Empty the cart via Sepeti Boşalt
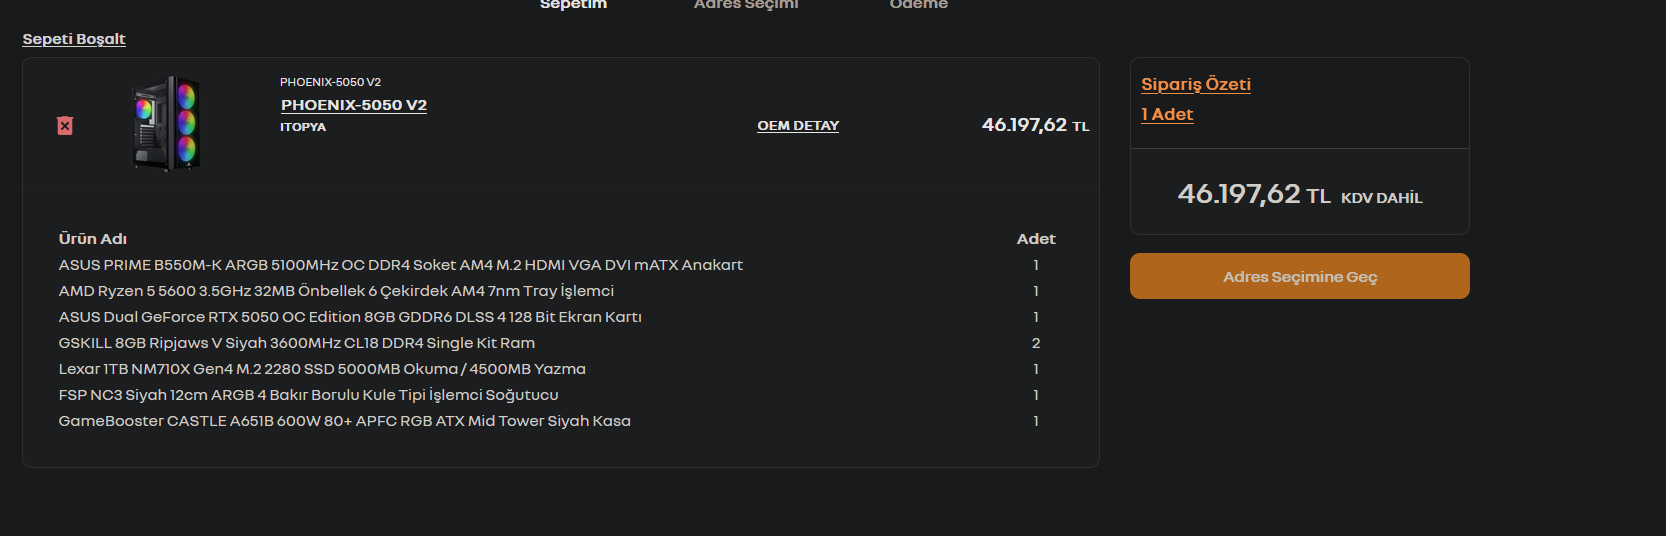Image resolution: width=1666 pixels, height=536 pixels. 74,39
